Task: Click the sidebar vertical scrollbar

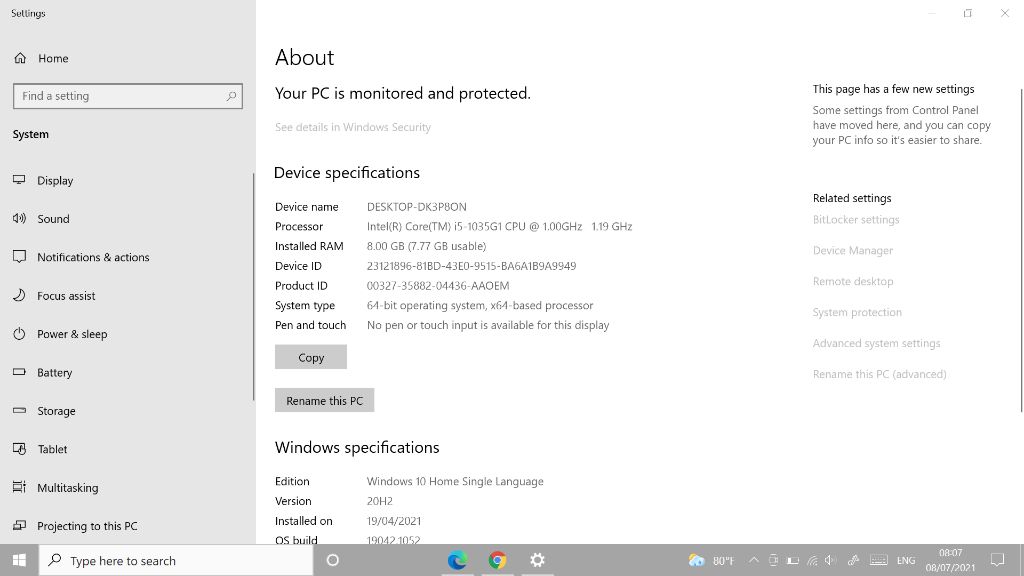Action: click(x=253, y=287)
